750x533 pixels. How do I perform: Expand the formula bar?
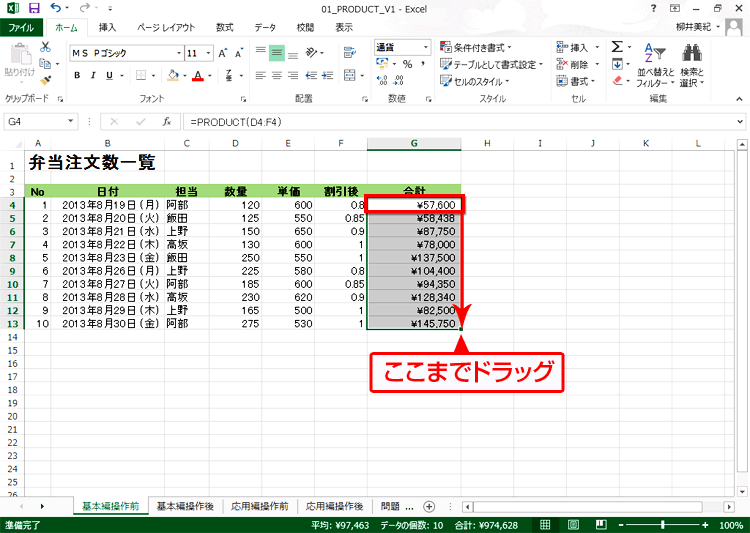(x=740, y=122)
